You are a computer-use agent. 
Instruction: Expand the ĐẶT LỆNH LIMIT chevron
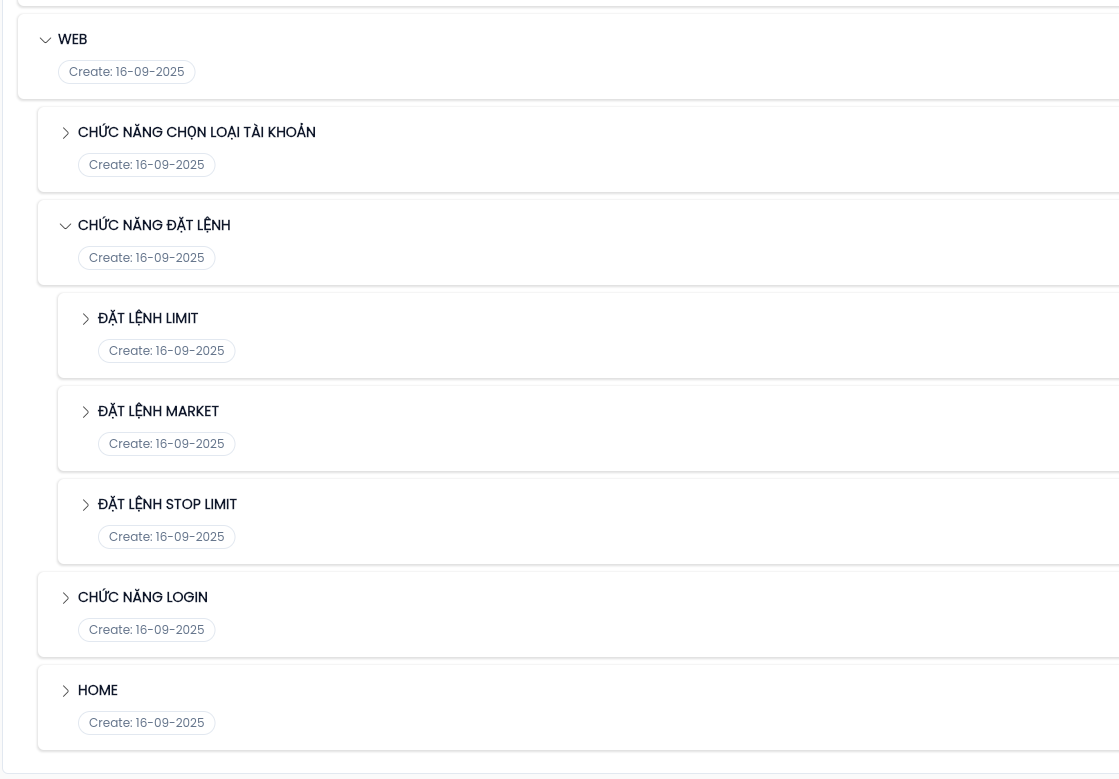pyautogui.click(x=86, y=319)
